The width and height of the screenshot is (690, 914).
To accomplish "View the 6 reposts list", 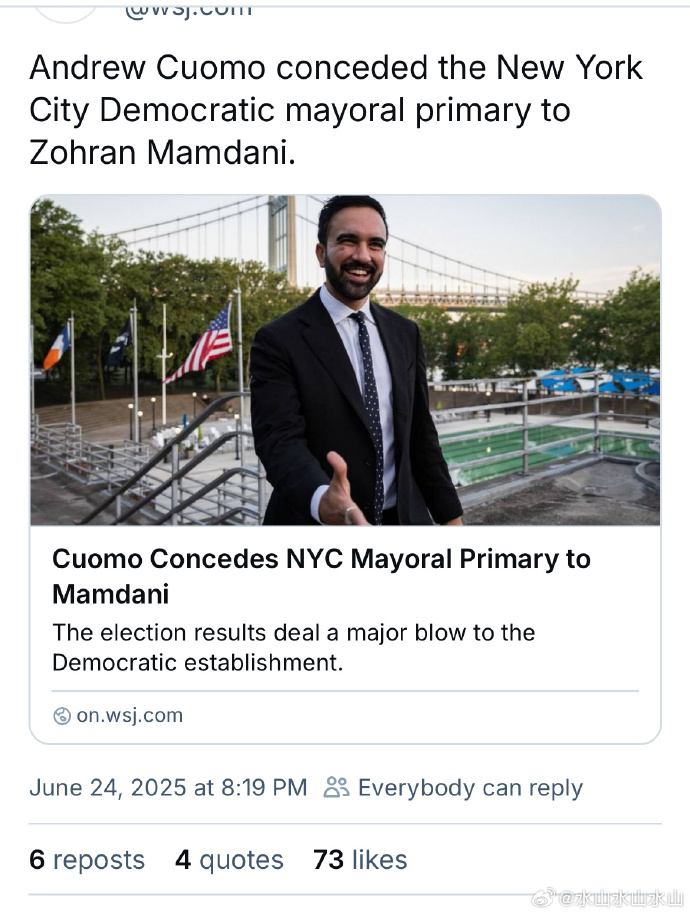I will pyautogui.click(x=87, y=860).
